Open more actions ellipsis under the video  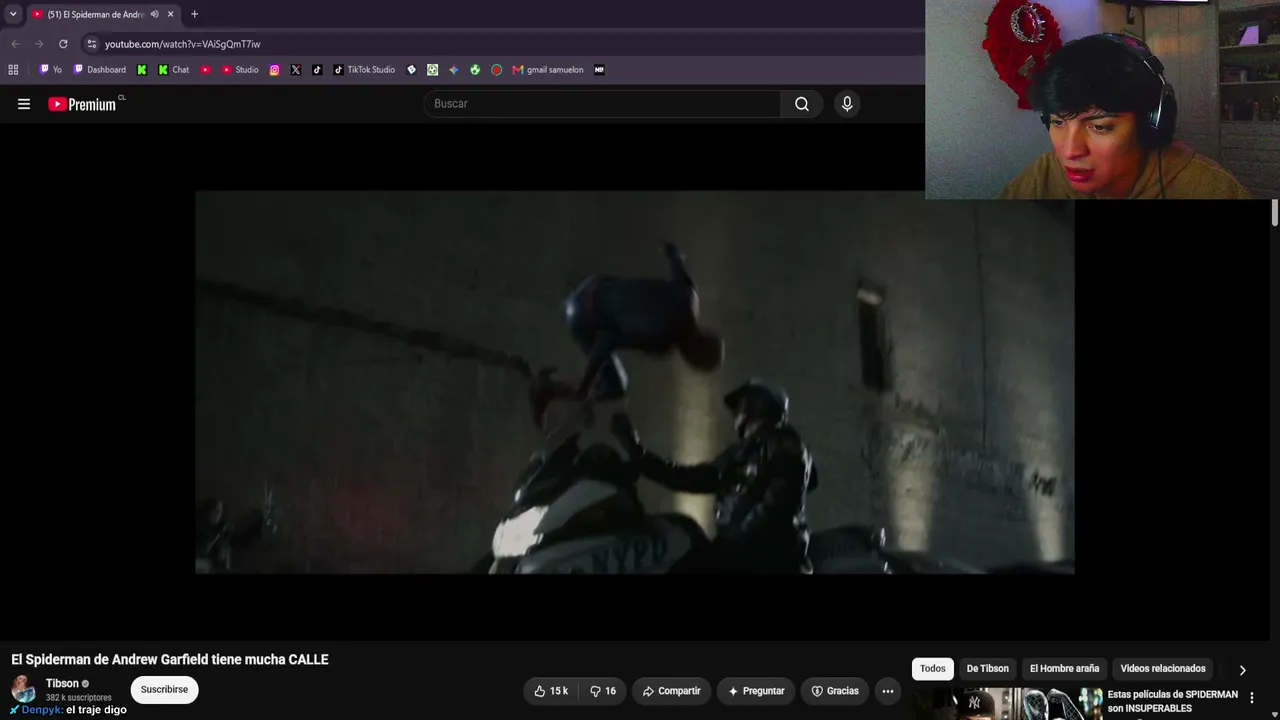[887, 691]
